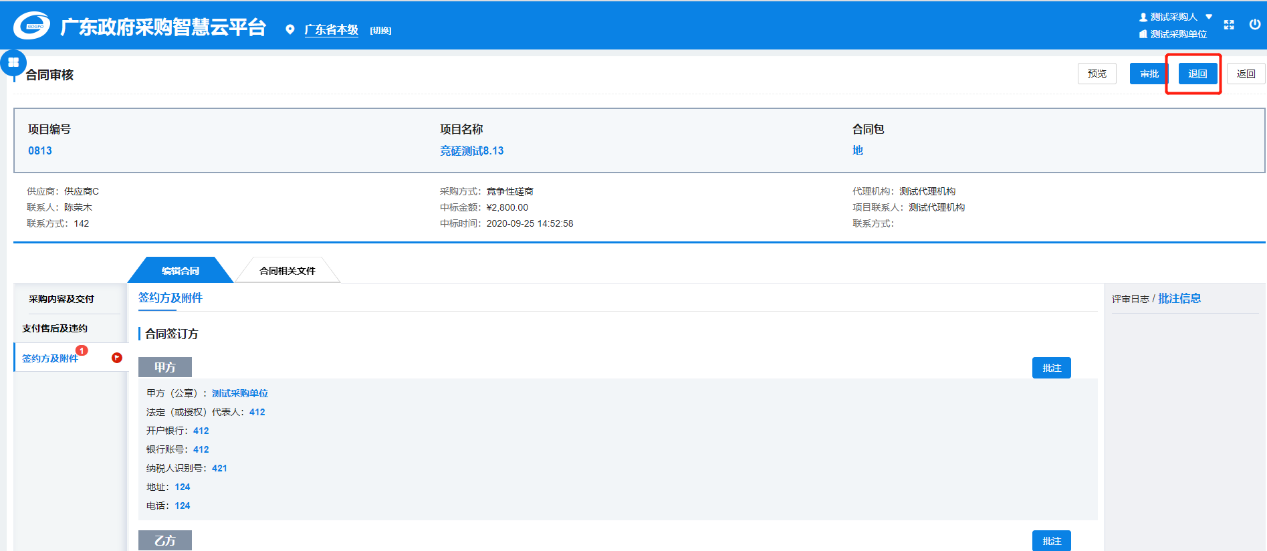Screen dimensions: 1267x551
Task: Click the platform logo icon in header
Action: (x=31, y=27)
